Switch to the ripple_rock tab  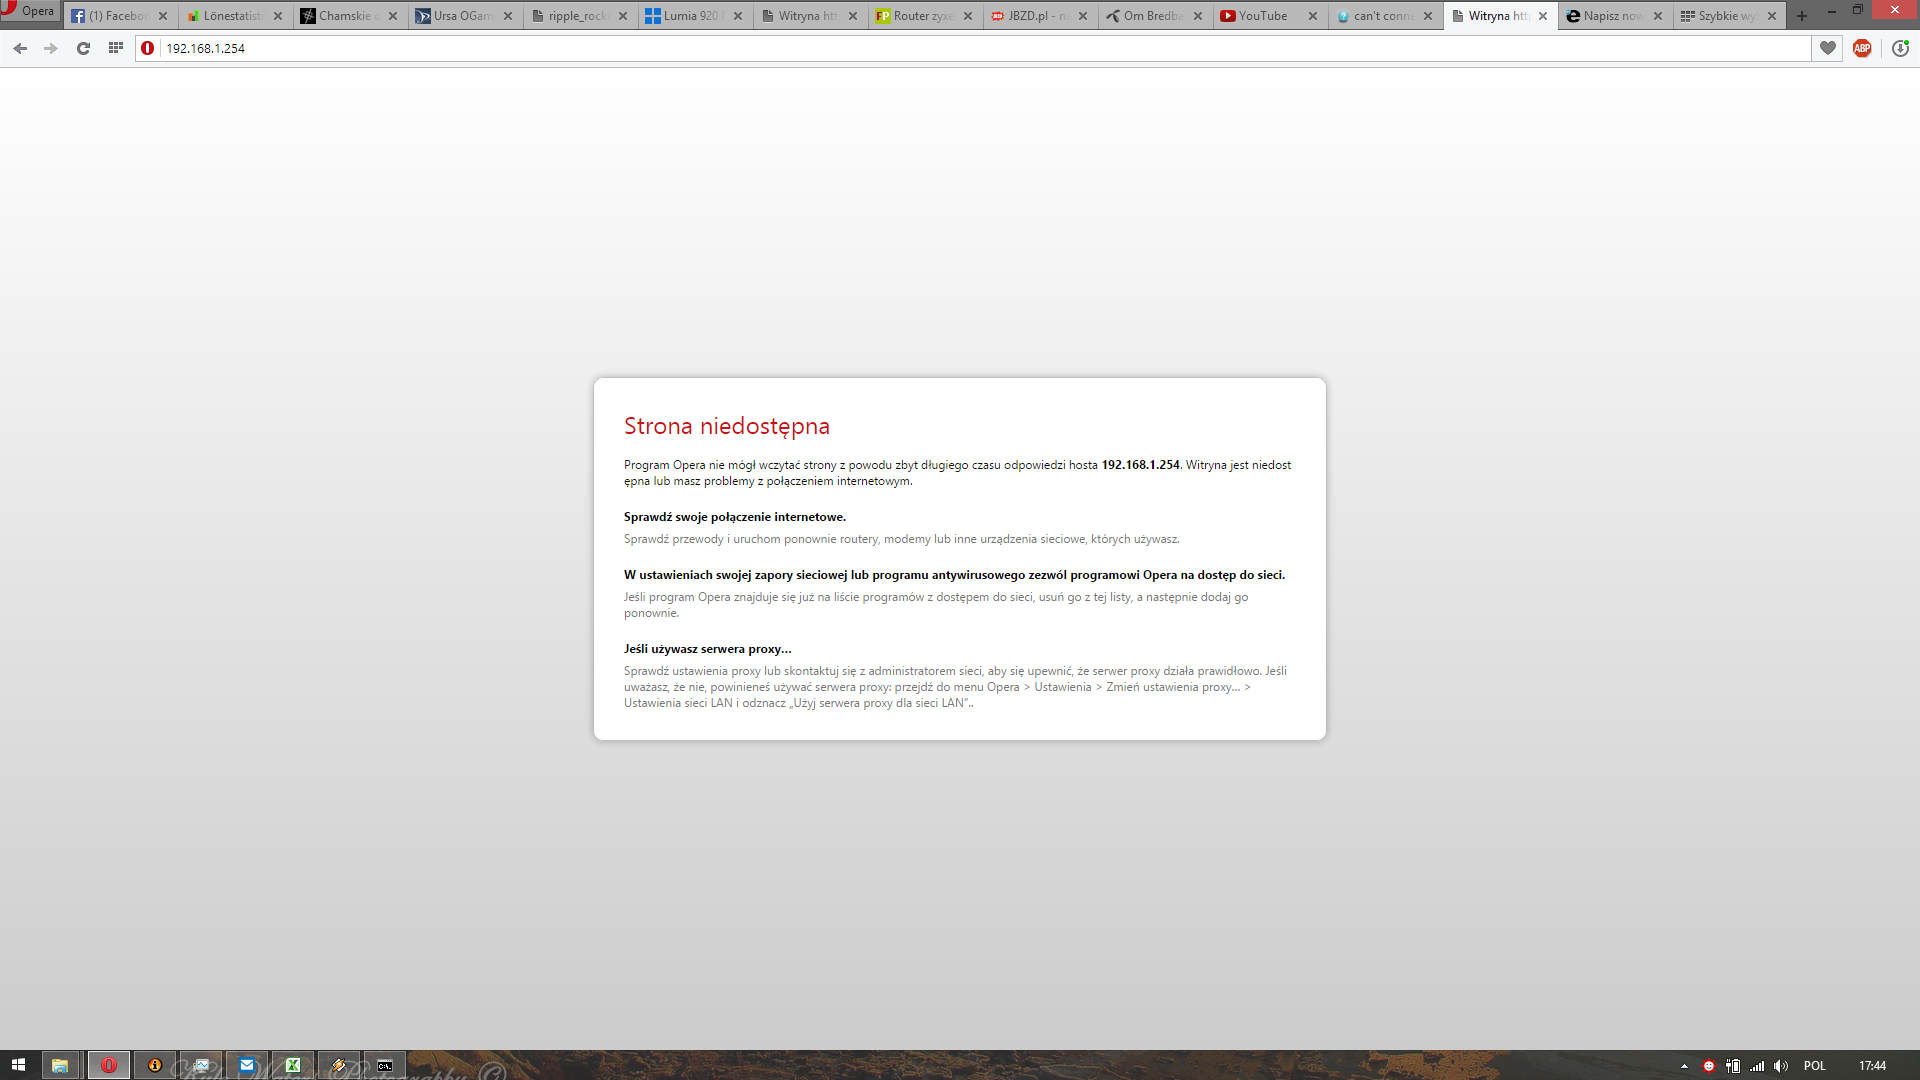point(580,16)
